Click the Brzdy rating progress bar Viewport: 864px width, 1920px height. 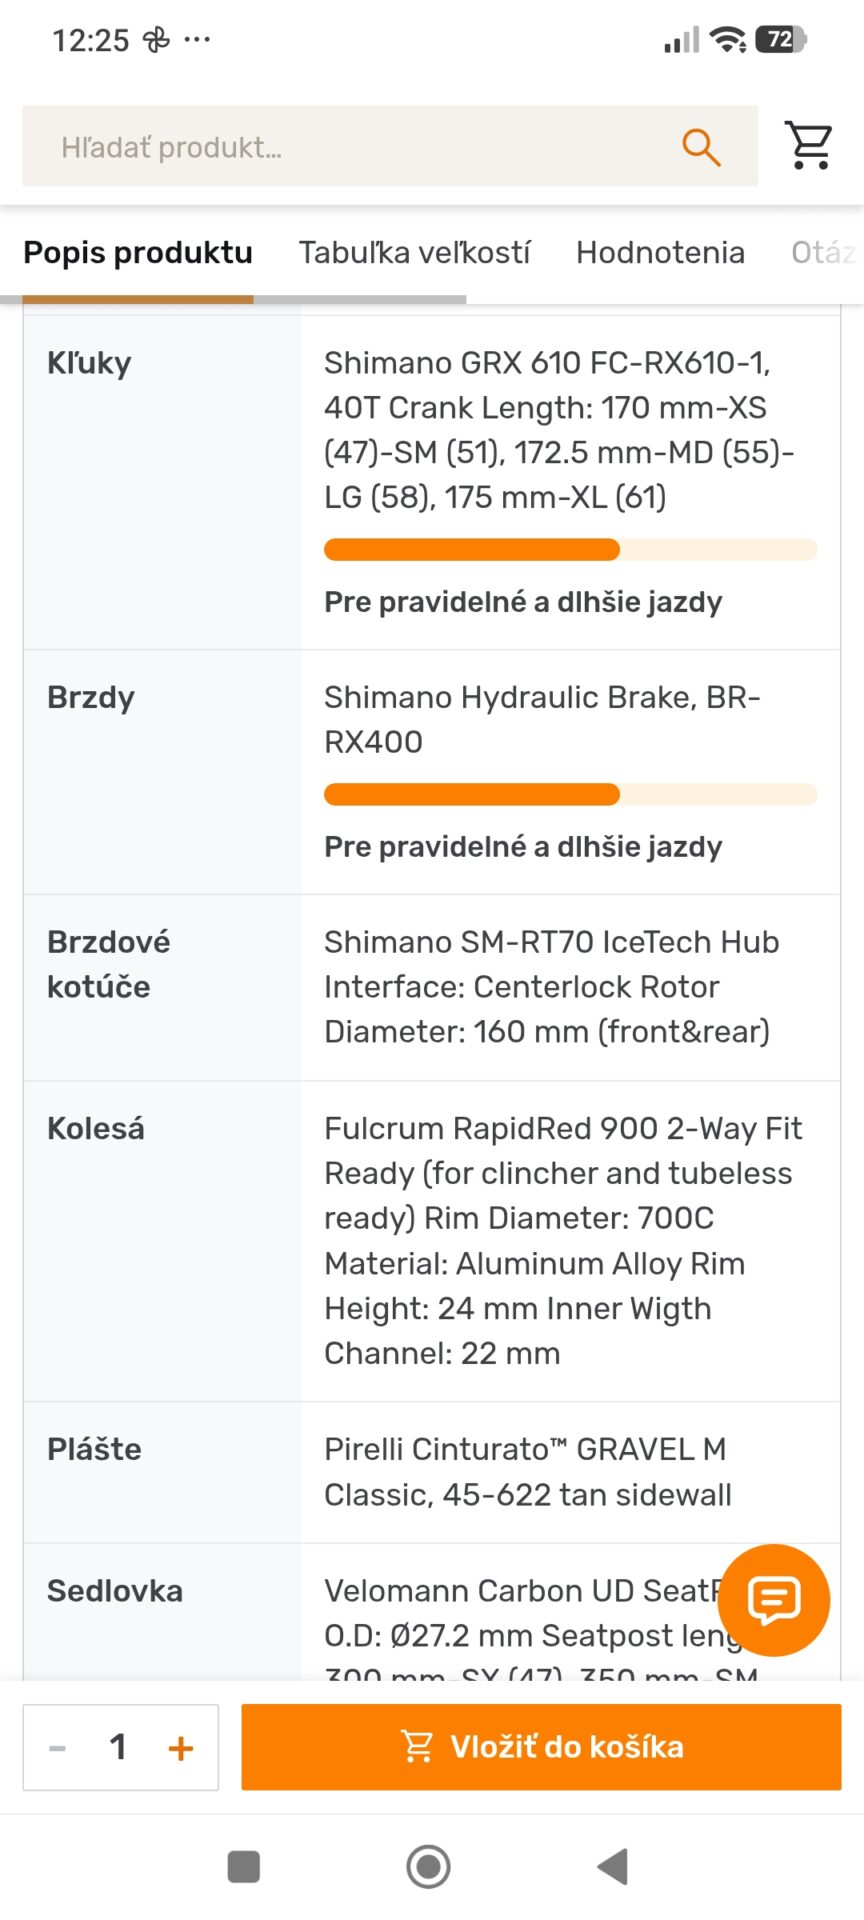click(570, 794)
